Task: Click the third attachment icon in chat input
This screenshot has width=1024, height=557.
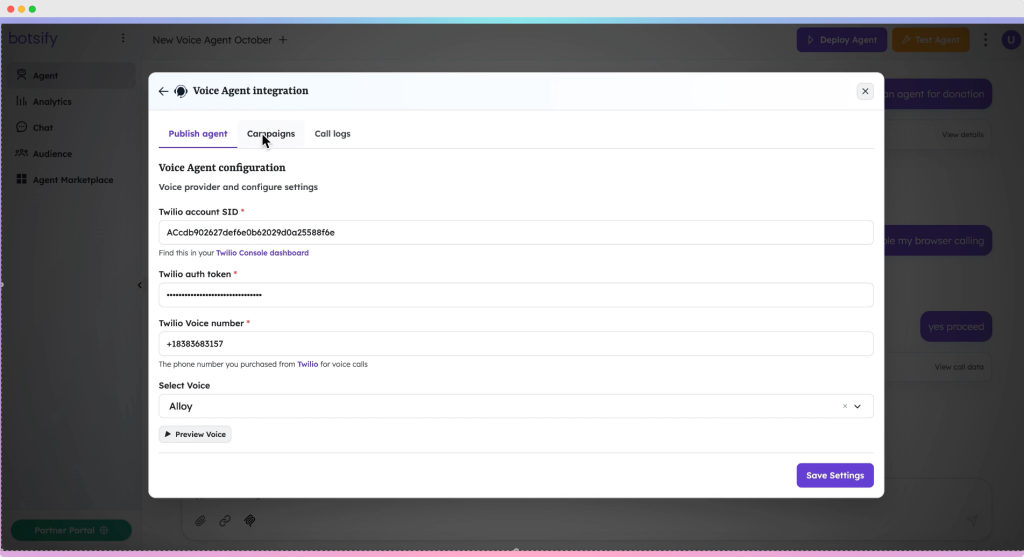Action: click(x=249, y=521)
